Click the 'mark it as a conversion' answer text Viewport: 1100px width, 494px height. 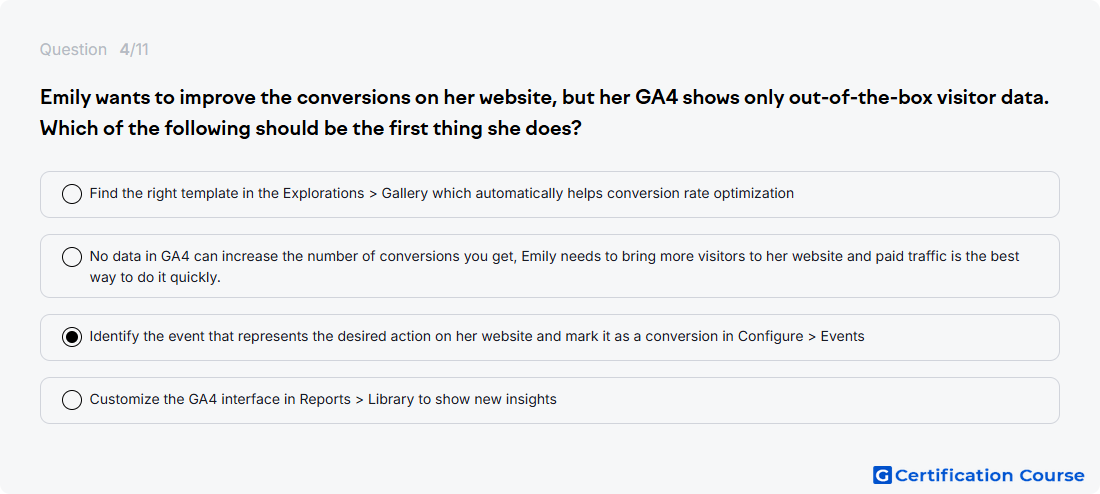pos(476,336)
